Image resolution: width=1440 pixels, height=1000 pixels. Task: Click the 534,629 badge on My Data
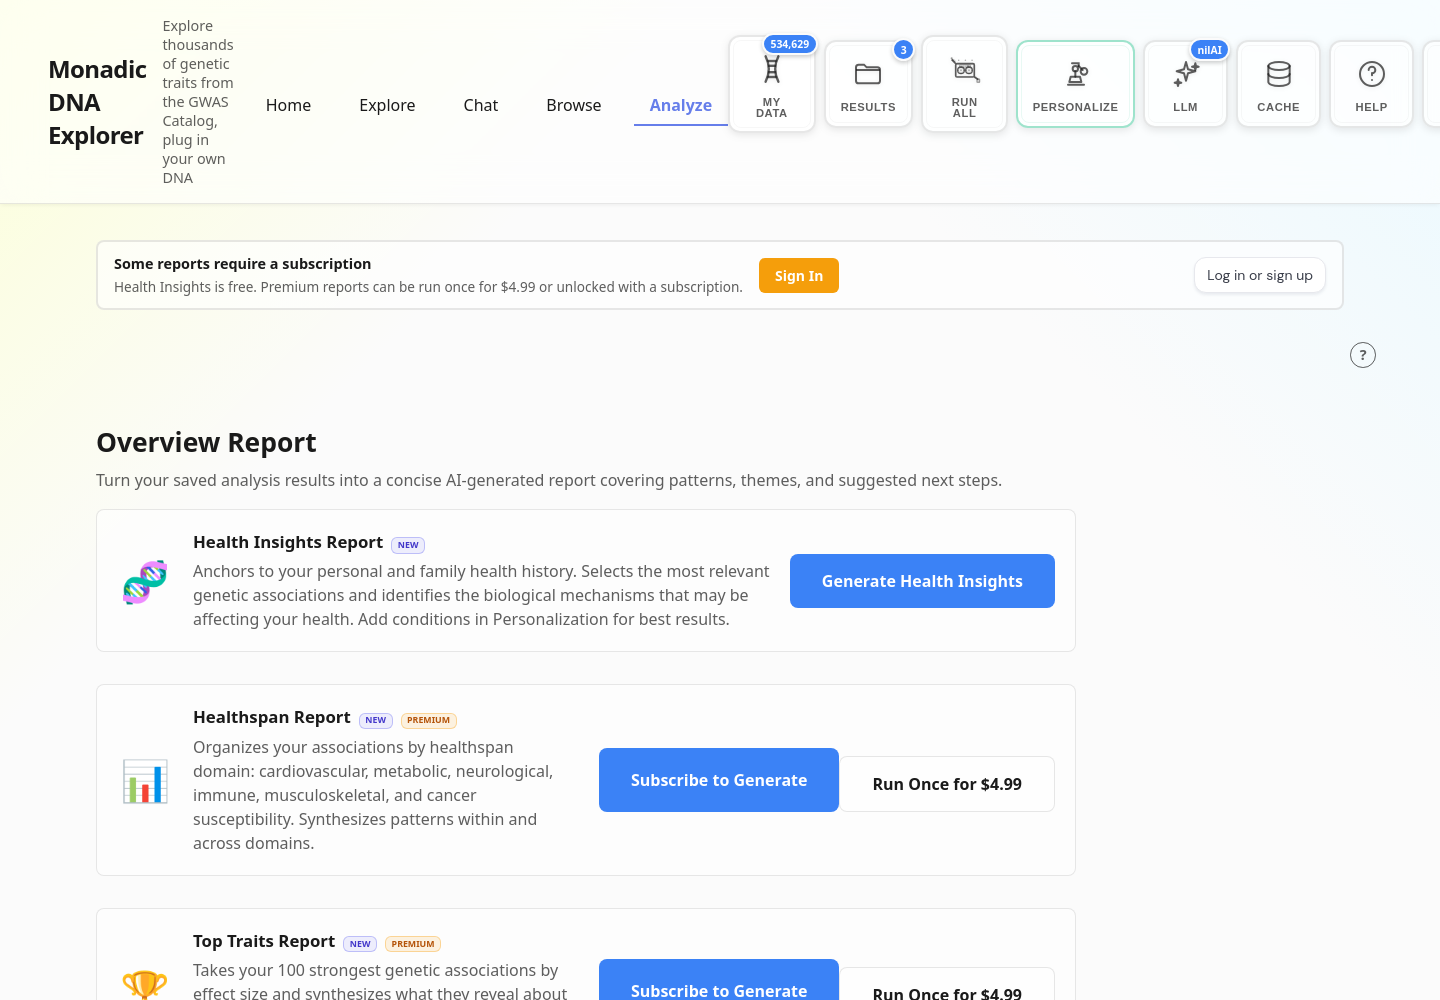tap(790, 44)
